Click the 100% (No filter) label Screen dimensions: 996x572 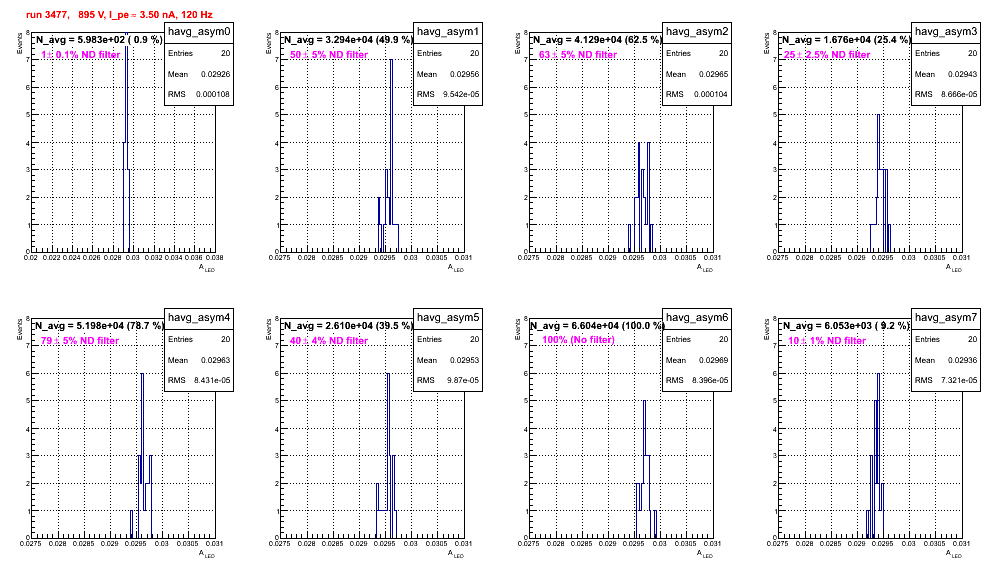579,340
